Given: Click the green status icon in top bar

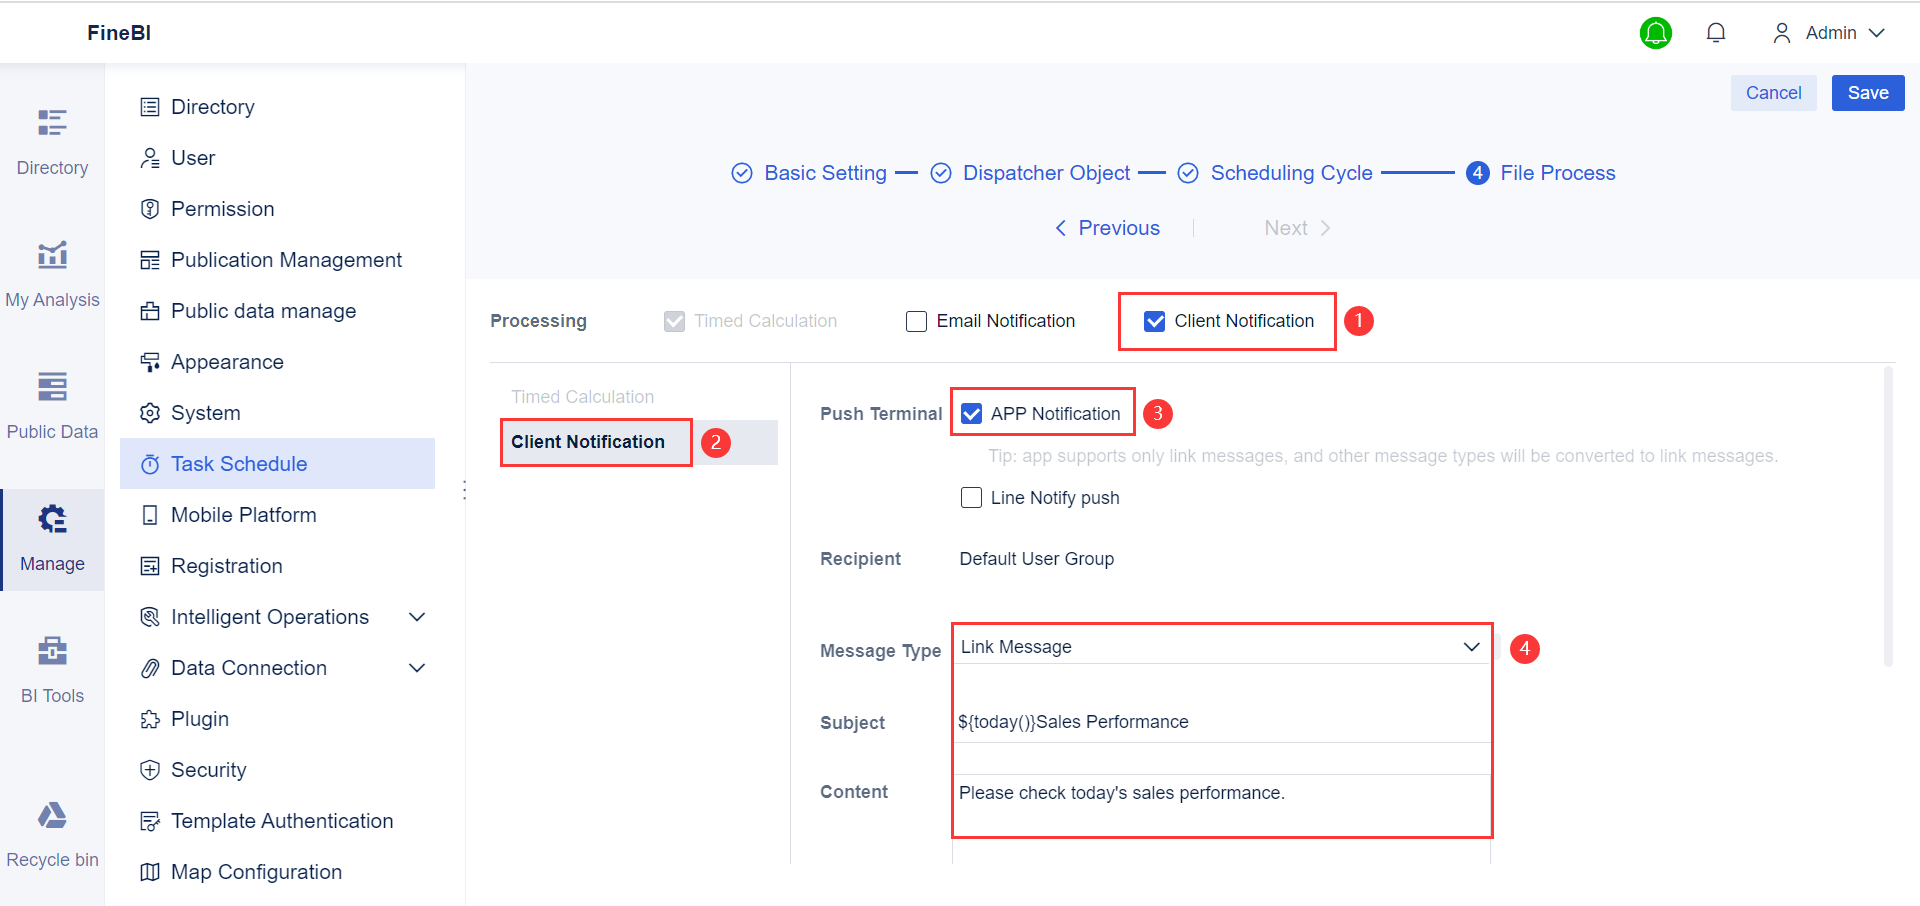Looking at the screenshot, I should [x=1656, y=32].
